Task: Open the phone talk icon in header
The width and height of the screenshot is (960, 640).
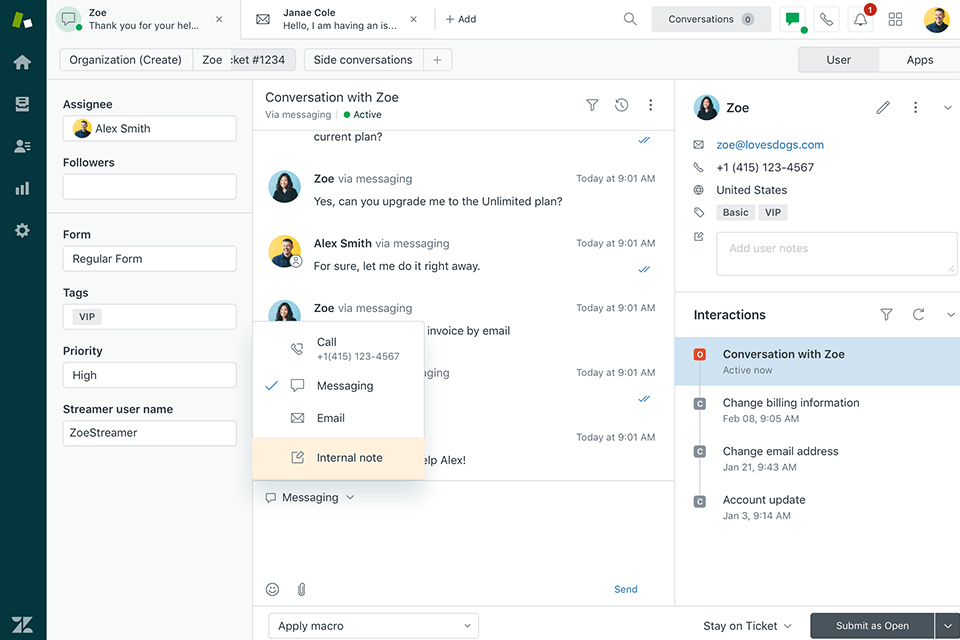Action: pyautogui.click(x=827, y=19)
